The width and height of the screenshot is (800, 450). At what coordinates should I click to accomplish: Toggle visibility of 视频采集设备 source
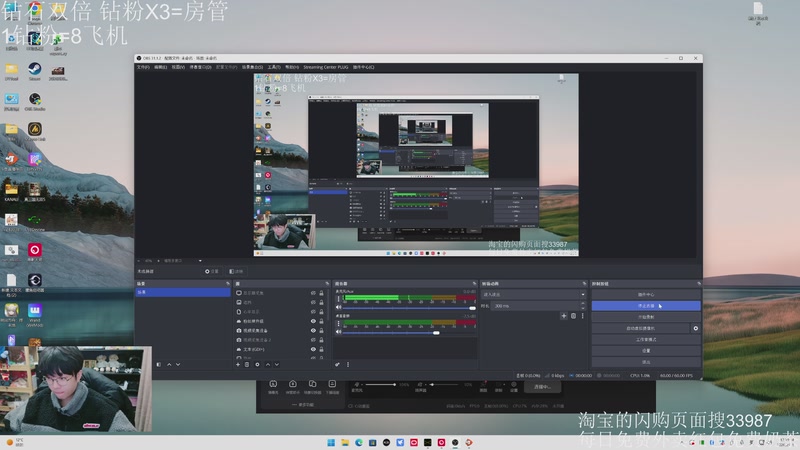point(313,331)
